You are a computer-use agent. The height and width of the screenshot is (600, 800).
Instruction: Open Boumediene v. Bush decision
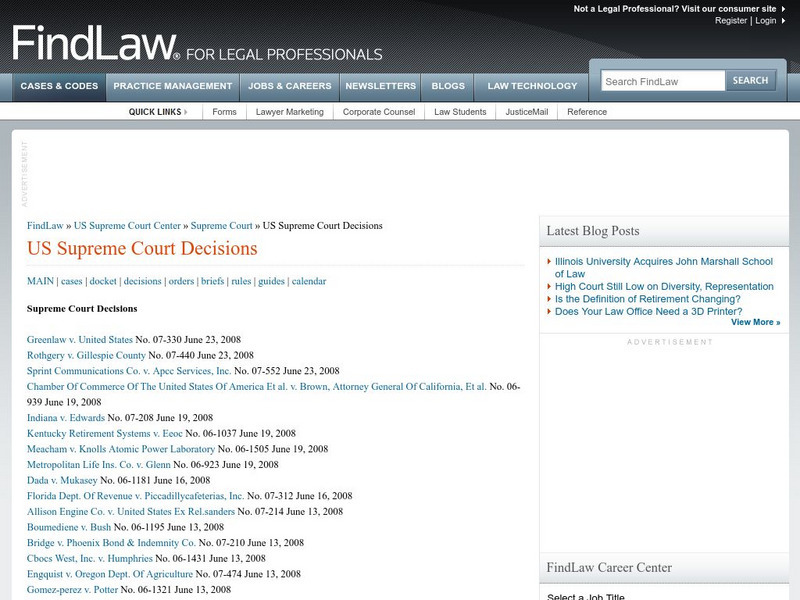pos(69,527)
